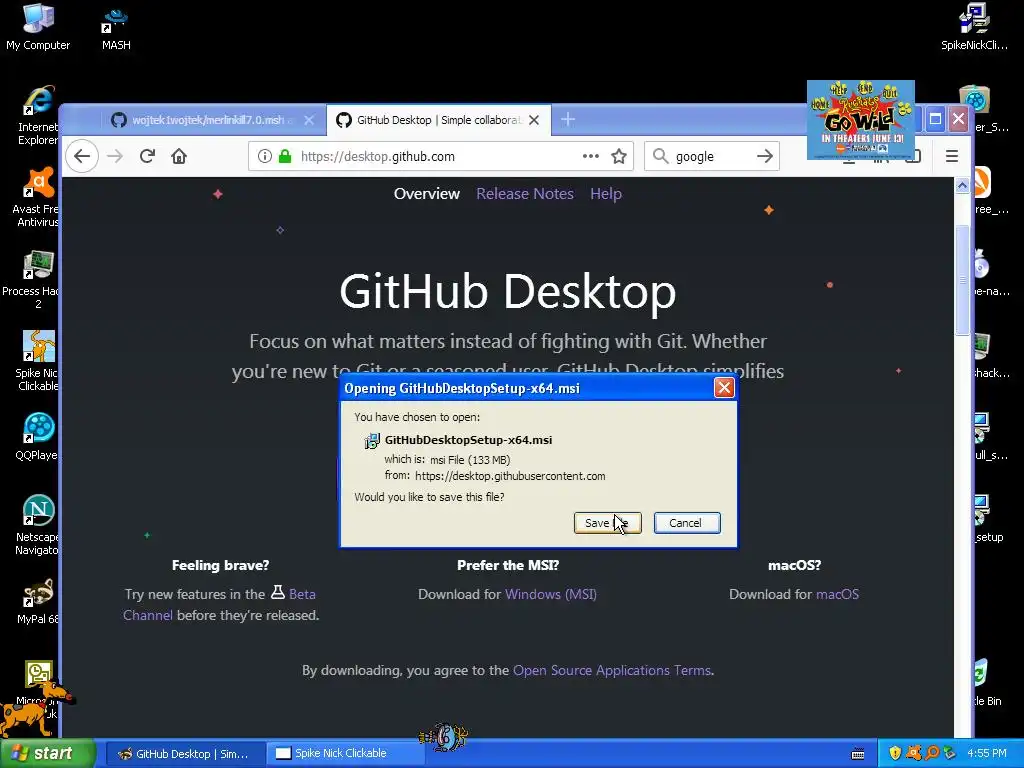This screenshot has width=1024, height=768.
Task: Click the green secure connection padlock
Action: [x=285, y=156]
